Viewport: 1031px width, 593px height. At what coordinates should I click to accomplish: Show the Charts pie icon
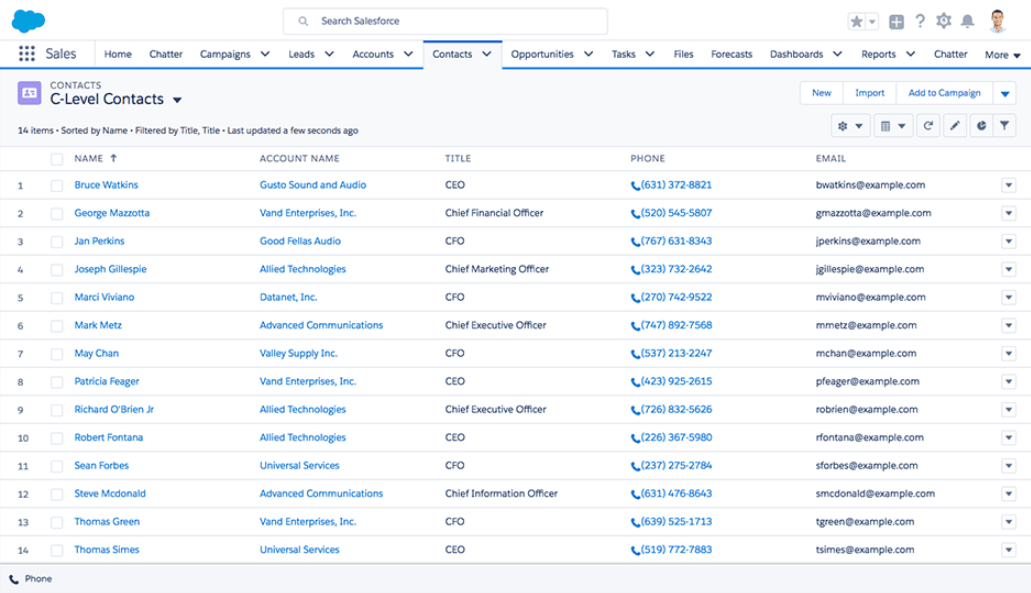pyautogui.click(x=981, y=126)
